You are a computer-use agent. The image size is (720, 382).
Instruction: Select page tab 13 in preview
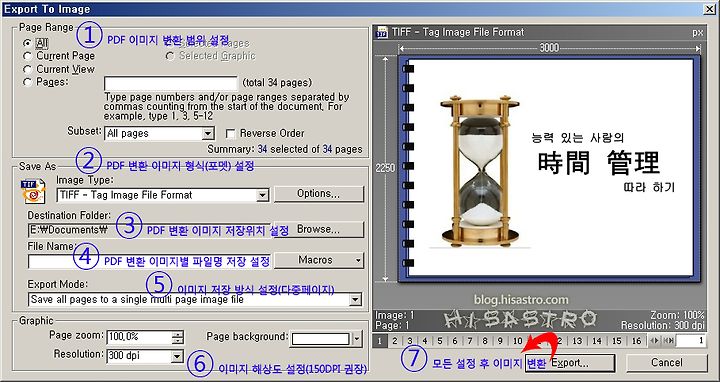tap(577, 341)
